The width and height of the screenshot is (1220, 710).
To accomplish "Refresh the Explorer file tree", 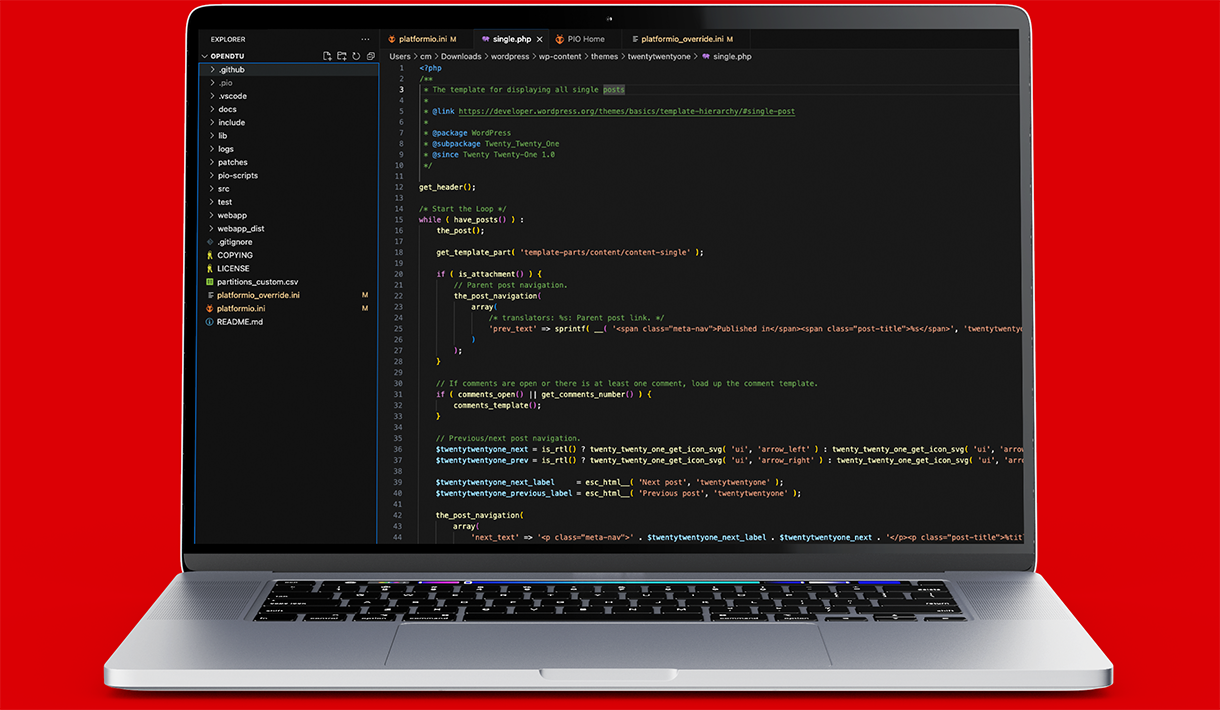I will click(355, 56).
